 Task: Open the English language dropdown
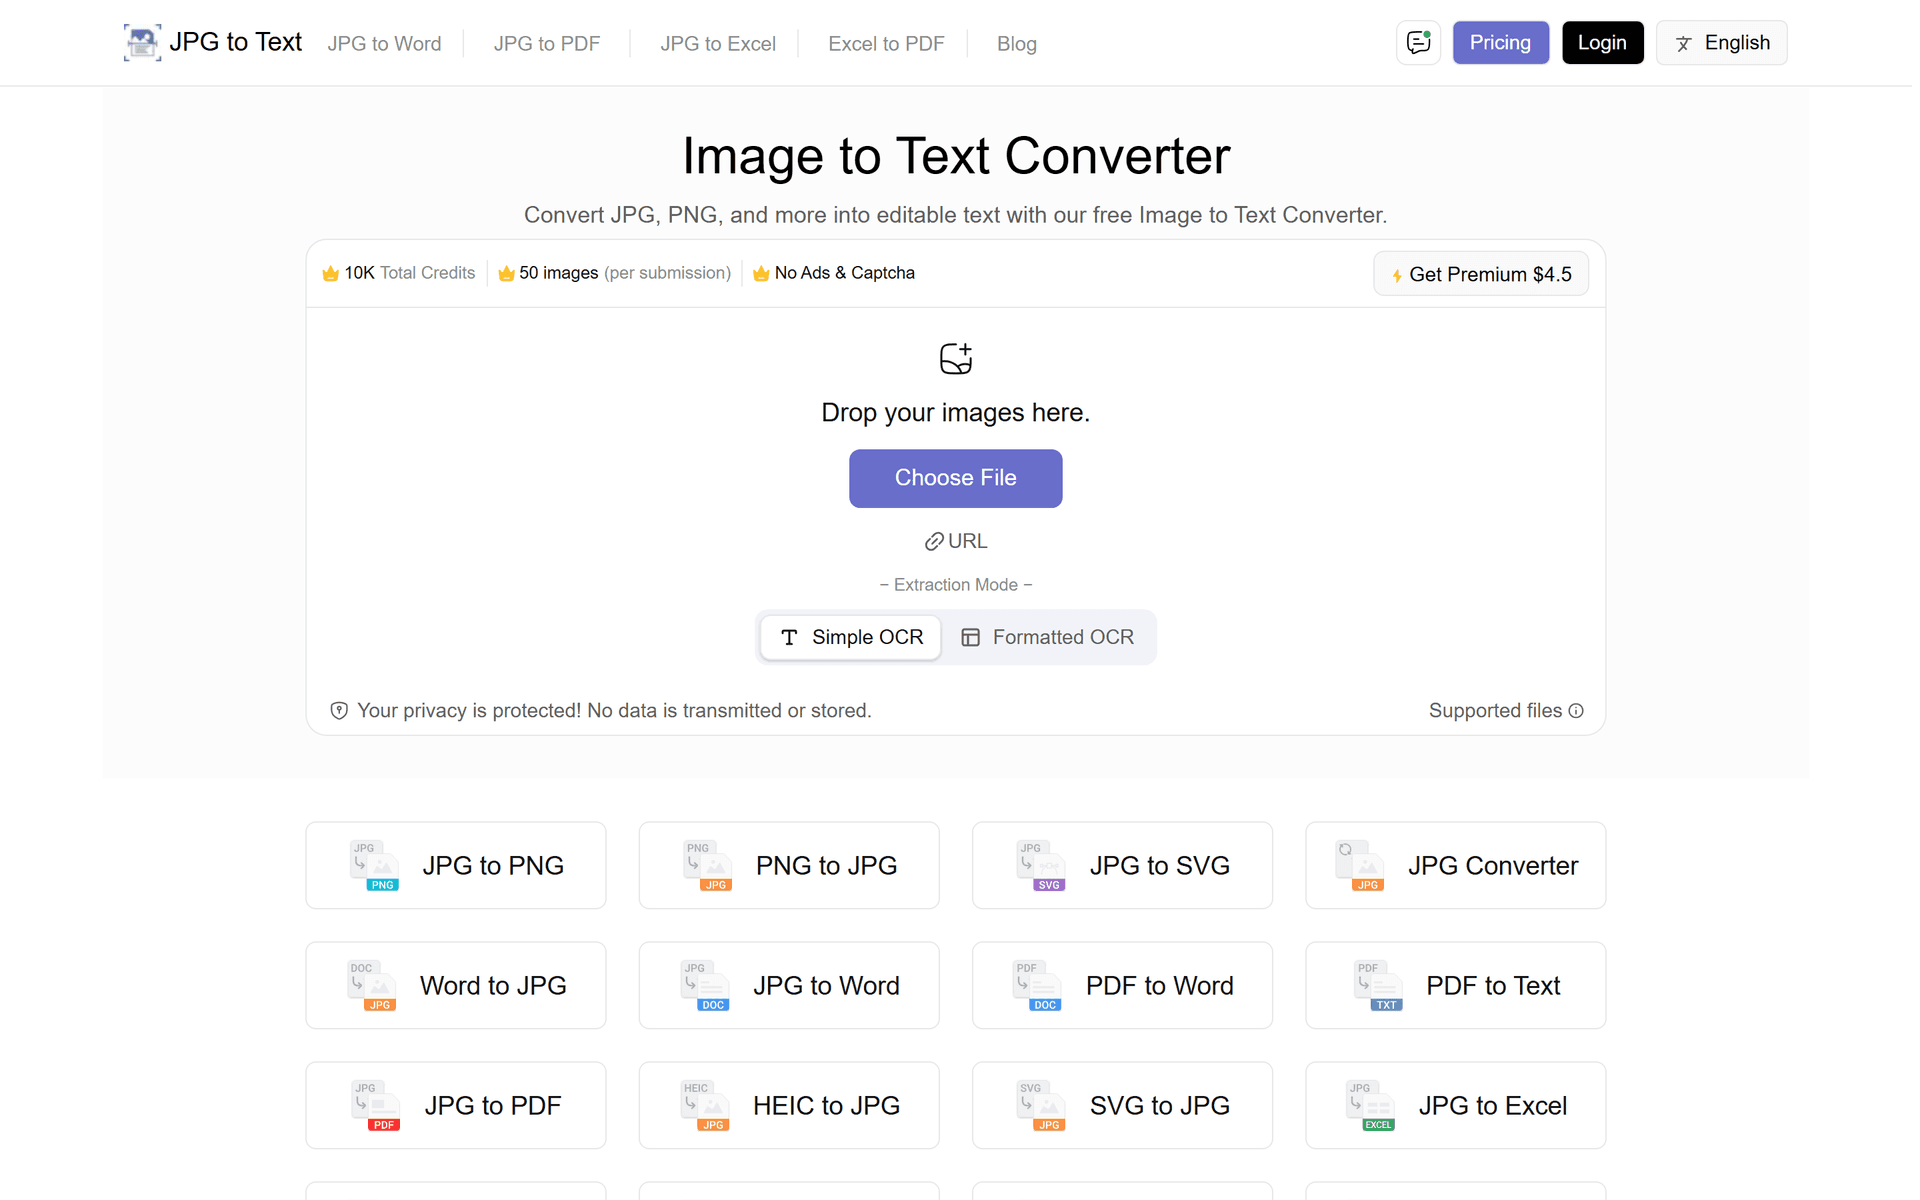tap(1721, 43)
